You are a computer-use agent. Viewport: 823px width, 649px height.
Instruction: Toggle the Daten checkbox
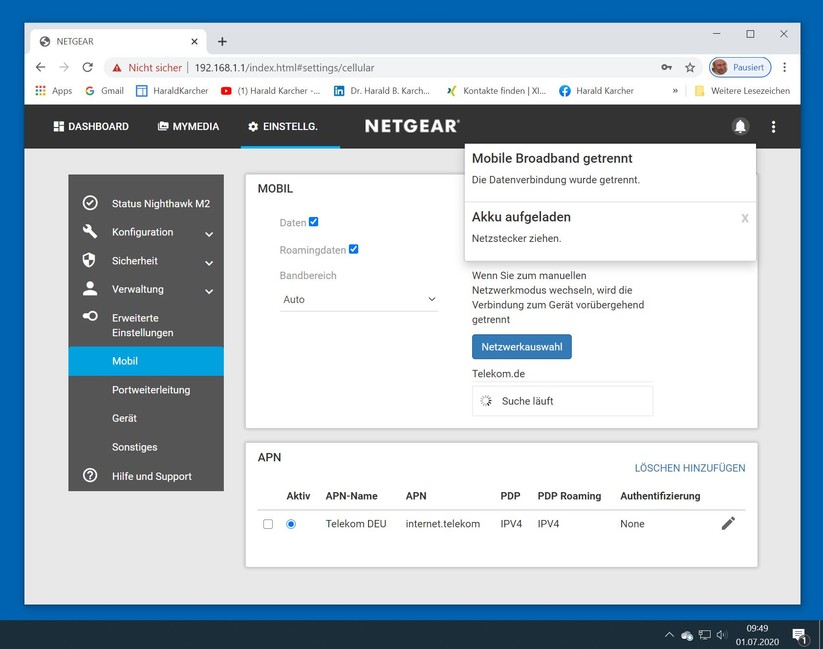(314, 222)
